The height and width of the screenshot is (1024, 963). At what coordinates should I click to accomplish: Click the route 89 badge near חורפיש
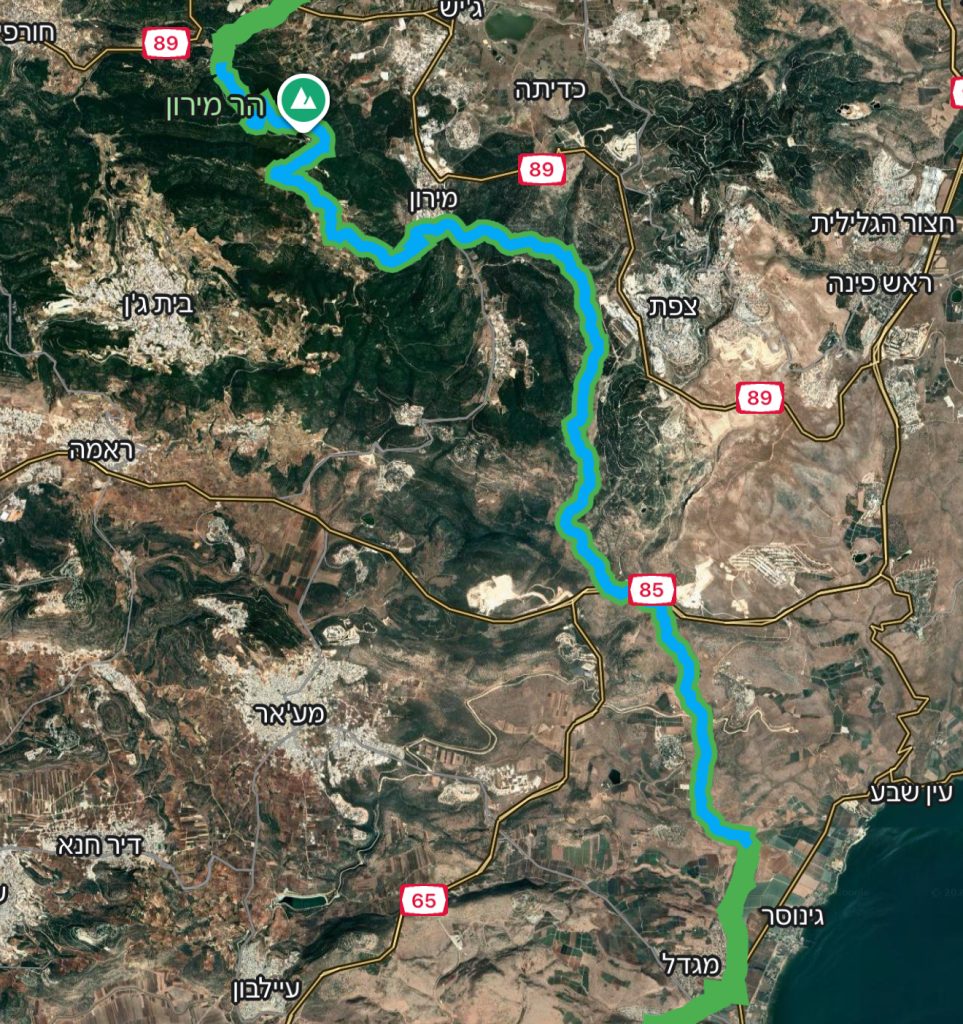pos(165,44)
